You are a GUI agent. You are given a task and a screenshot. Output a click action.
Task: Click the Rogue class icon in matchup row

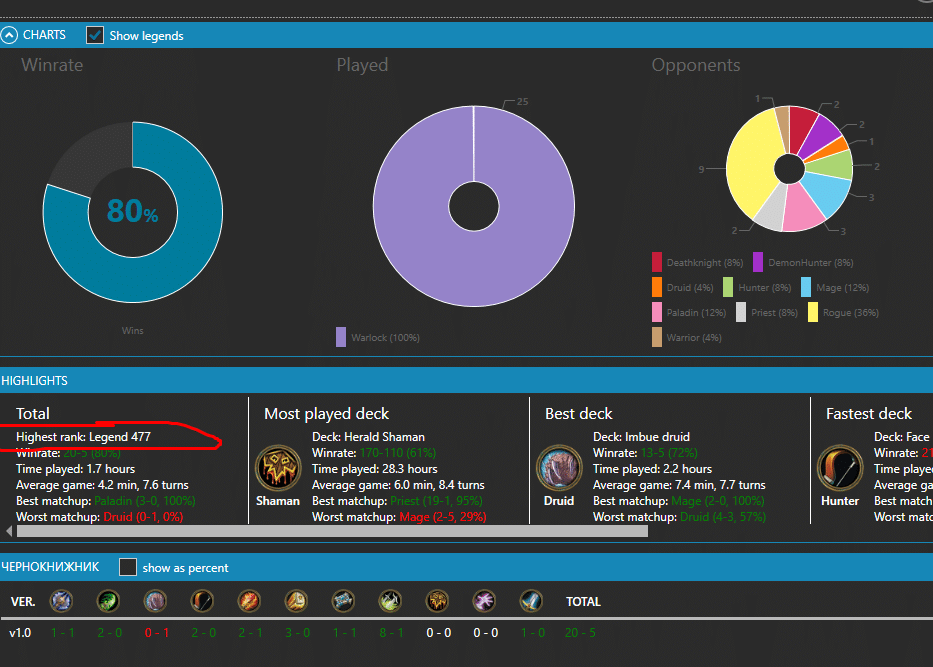(x=390, y=601)
